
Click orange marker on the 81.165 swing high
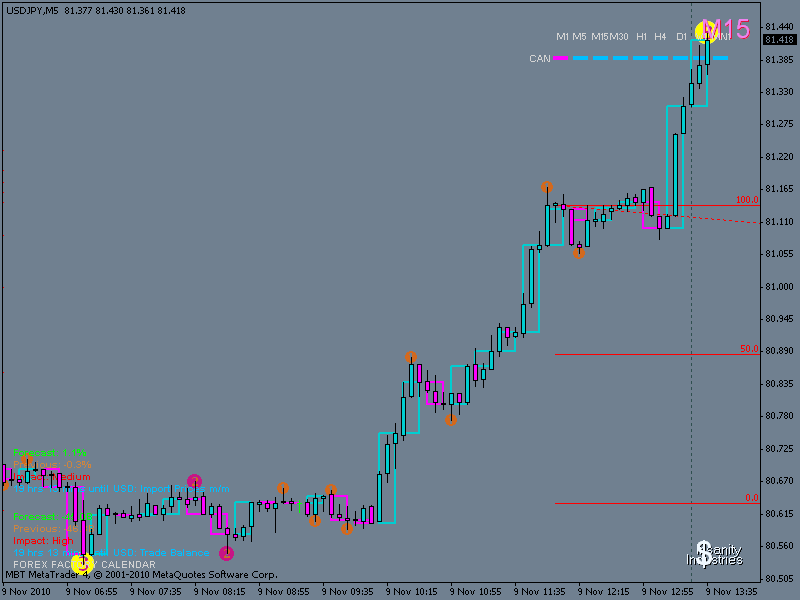[x=547, y=187]
